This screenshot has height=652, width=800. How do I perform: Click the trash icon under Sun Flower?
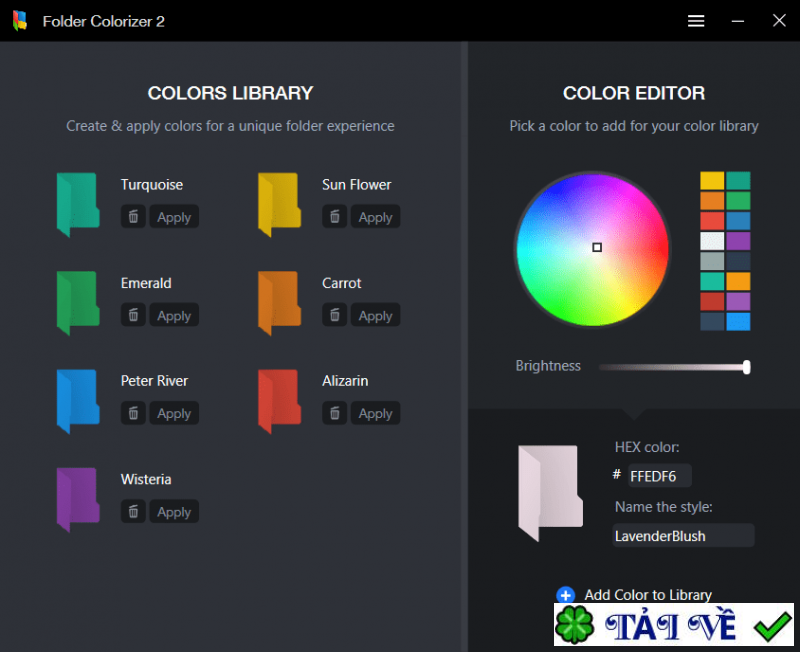335,217
